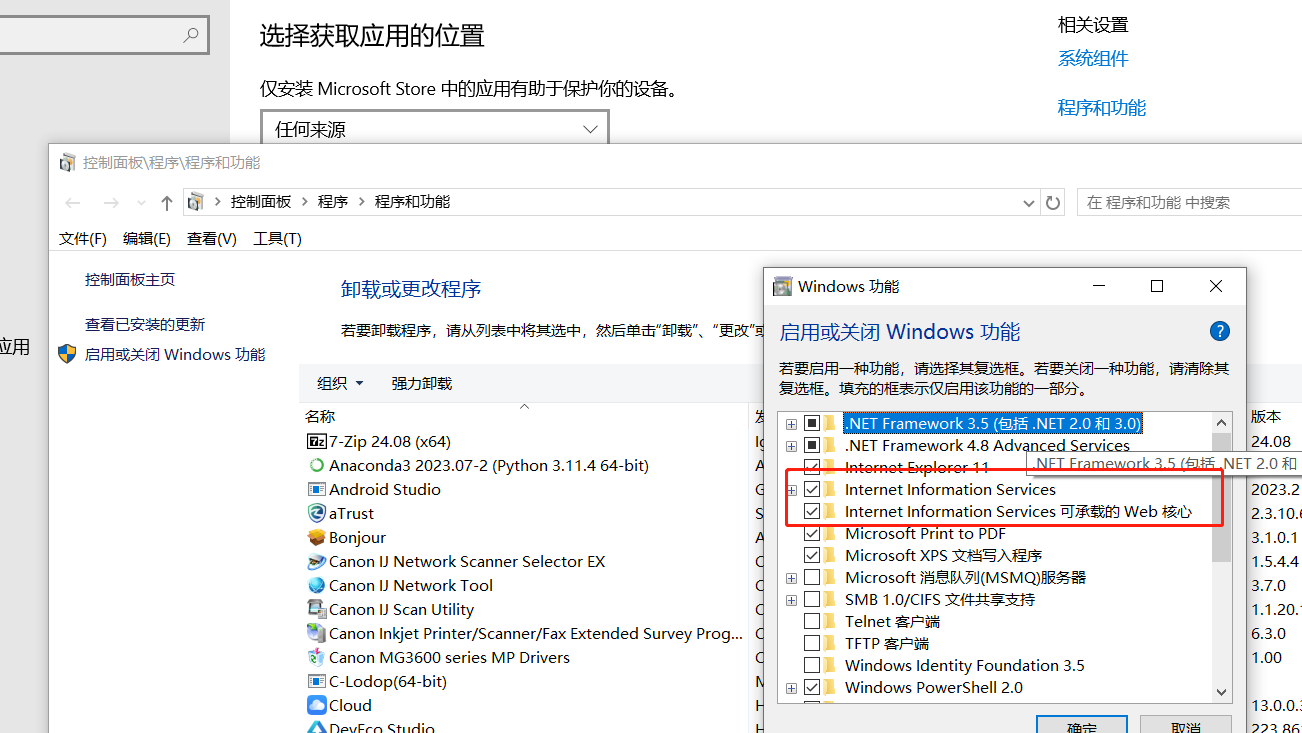Viewport: 1302px width, 733px height.
Task: Click 强力卸载 in the toolbar
Action: [421, 383]
